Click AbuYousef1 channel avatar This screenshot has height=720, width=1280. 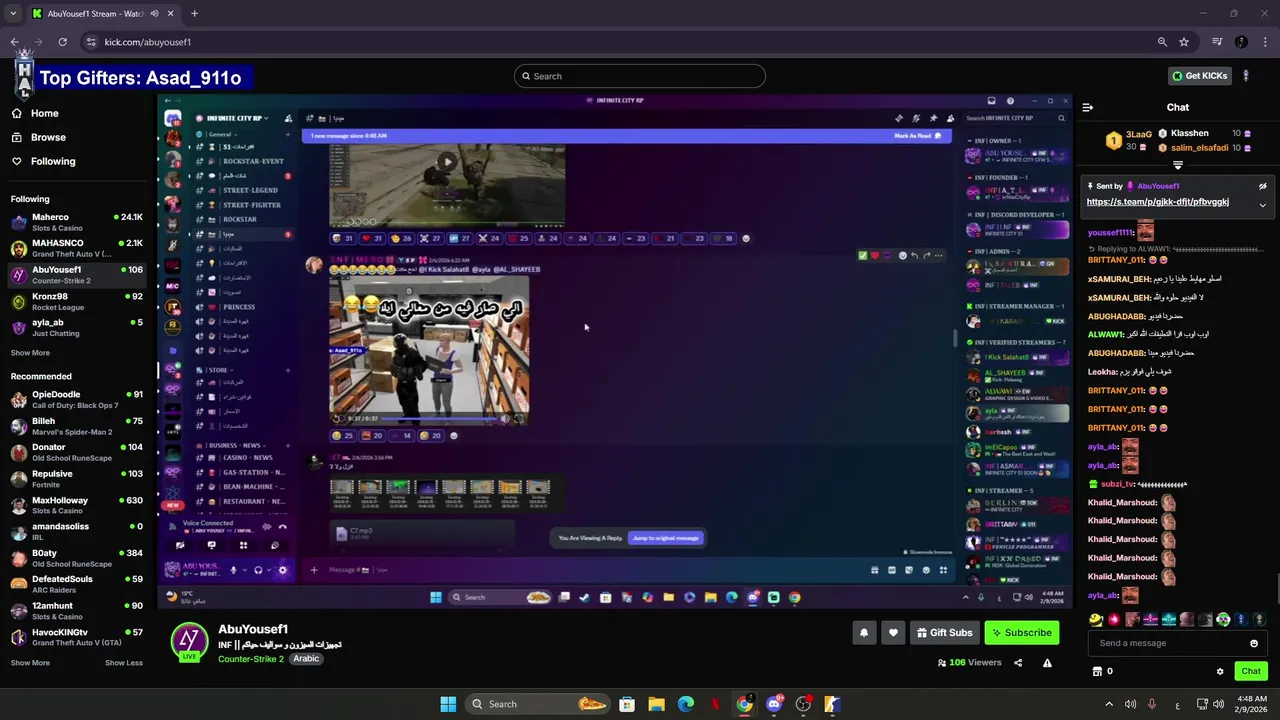[x=189, y=641]
